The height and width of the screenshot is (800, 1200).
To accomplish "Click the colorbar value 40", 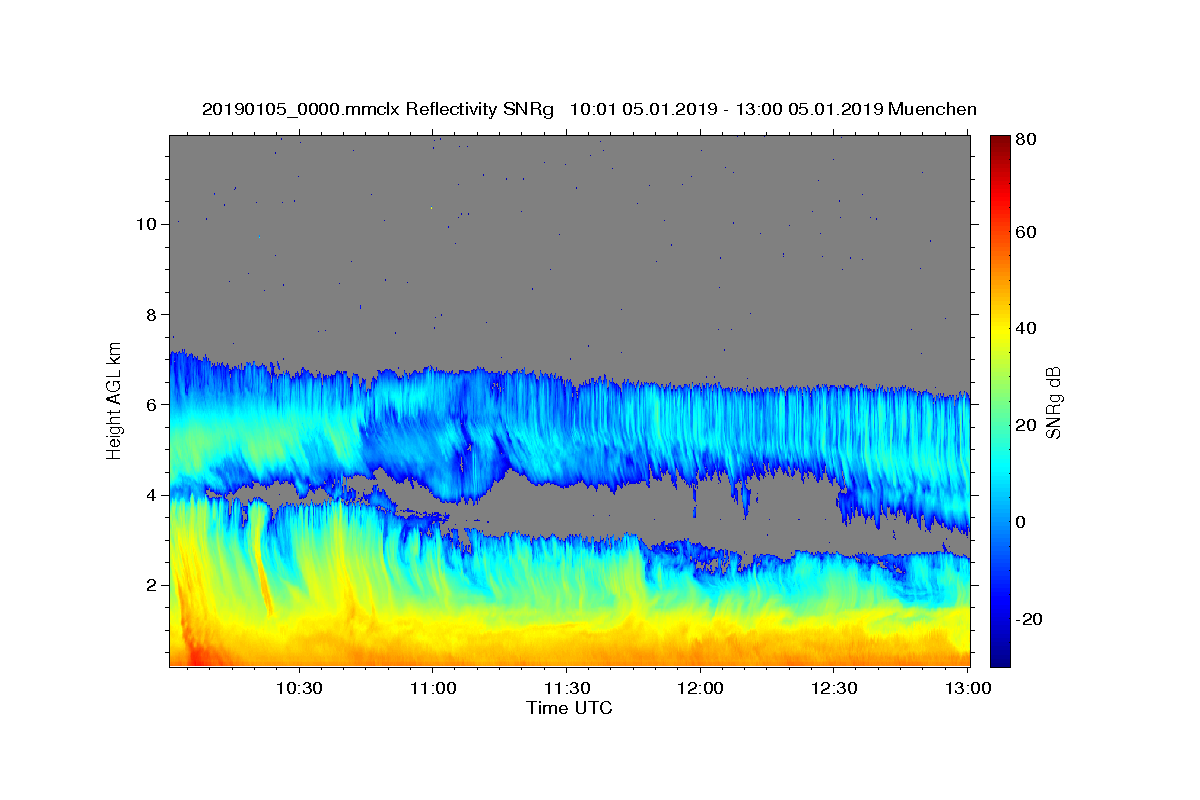I will click(x=1028, y=329).
